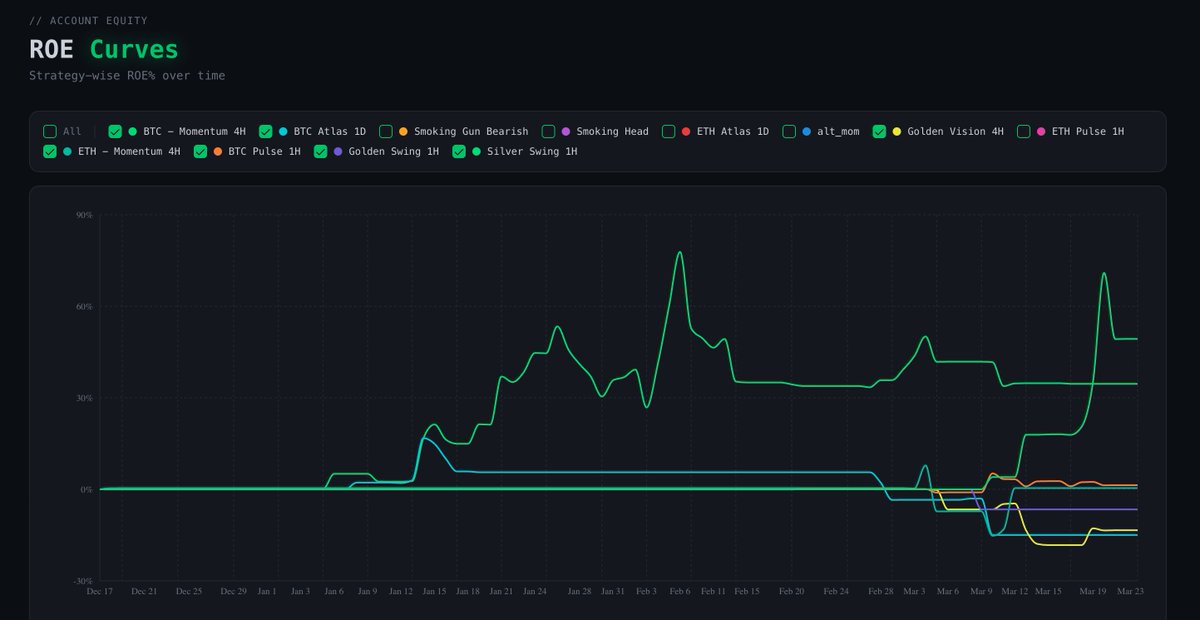Click the red dot beside ETH Atlas 1D
Viewport: 1200px width, 620px height.
point(686,131)
